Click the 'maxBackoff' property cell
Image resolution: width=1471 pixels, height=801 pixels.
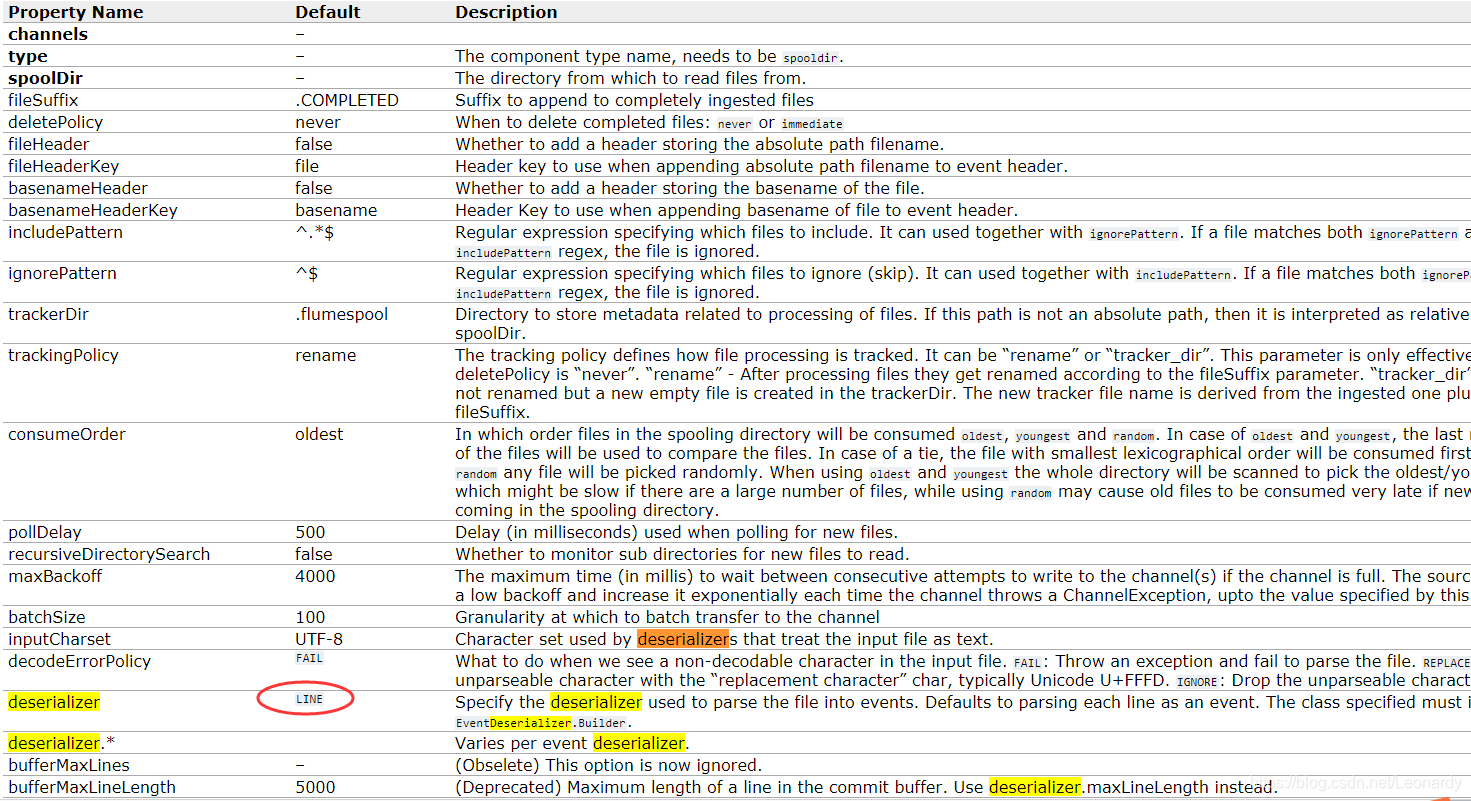coord(55,576)
